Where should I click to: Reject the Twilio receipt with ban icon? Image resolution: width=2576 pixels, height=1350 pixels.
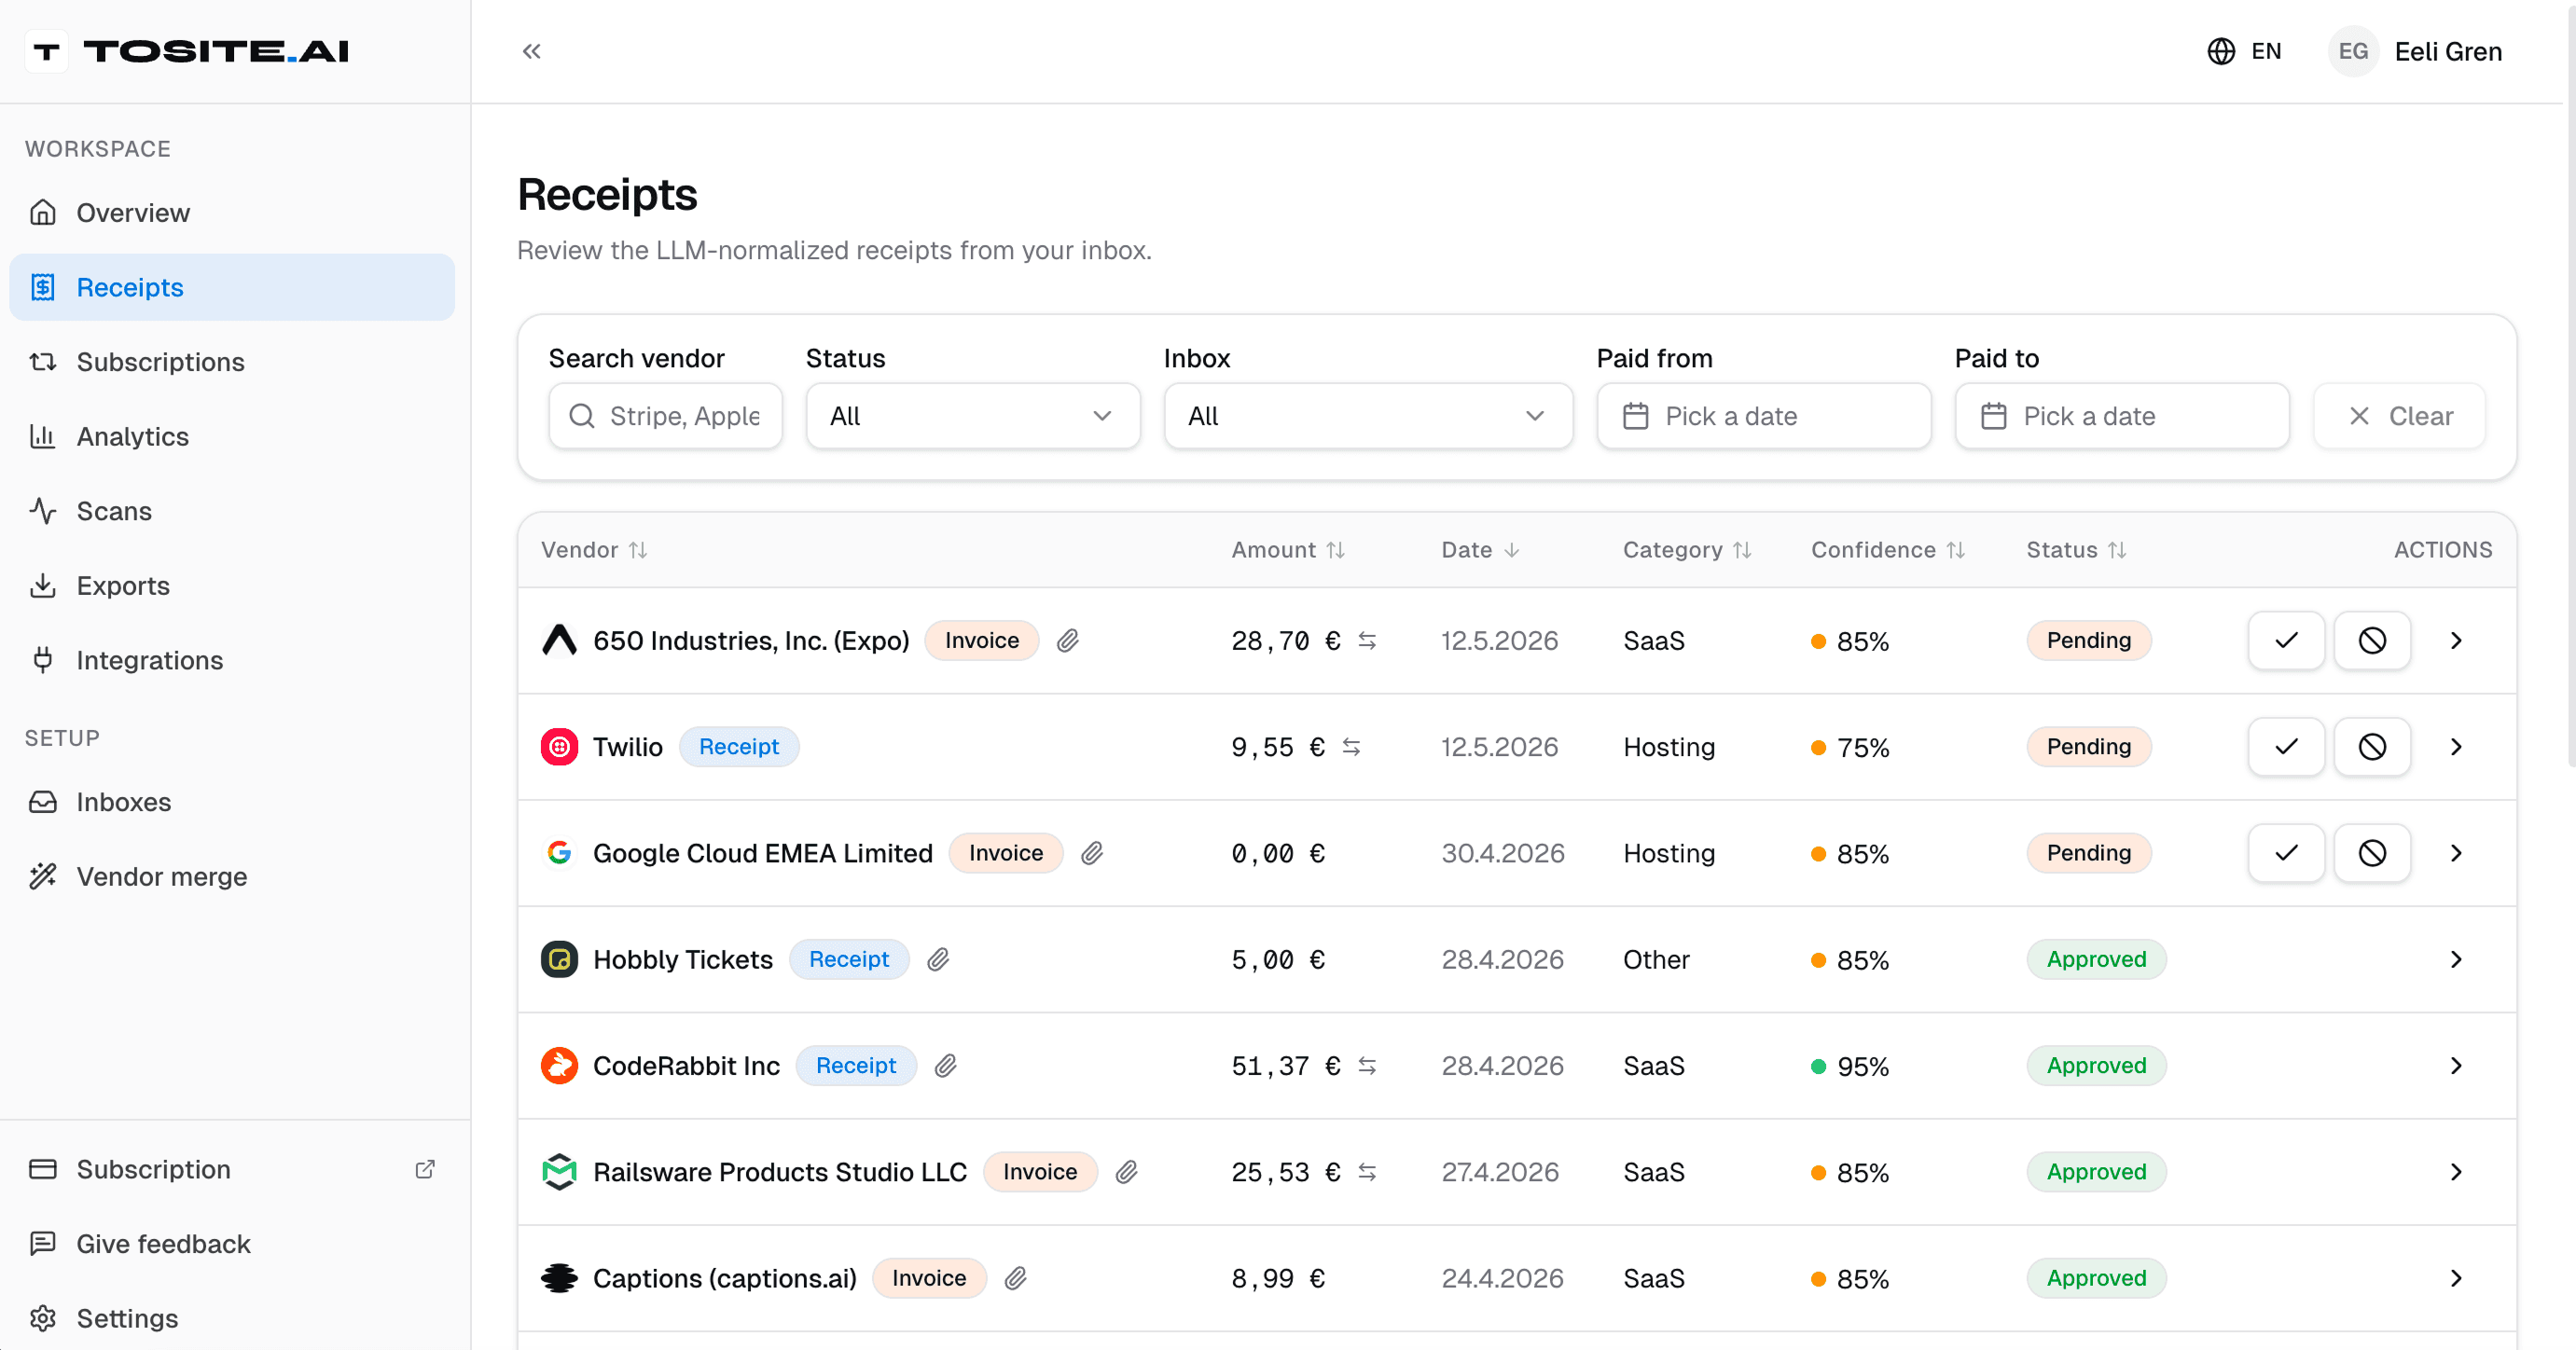2372,747
